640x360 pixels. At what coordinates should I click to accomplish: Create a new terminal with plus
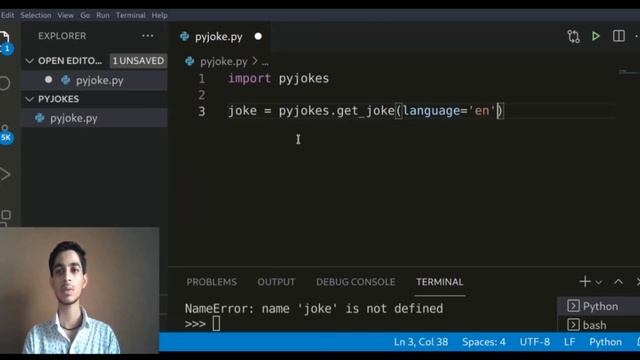[584, 282]
